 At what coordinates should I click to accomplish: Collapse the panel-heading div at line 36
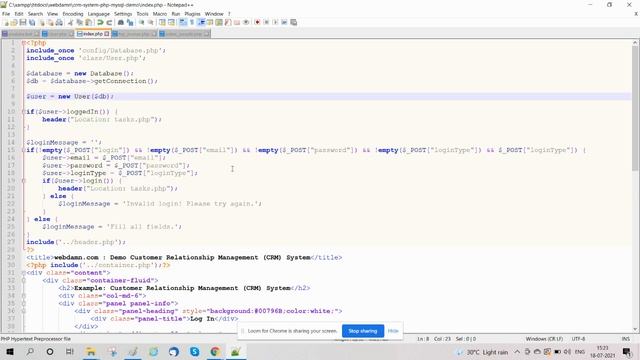[24, 311]
